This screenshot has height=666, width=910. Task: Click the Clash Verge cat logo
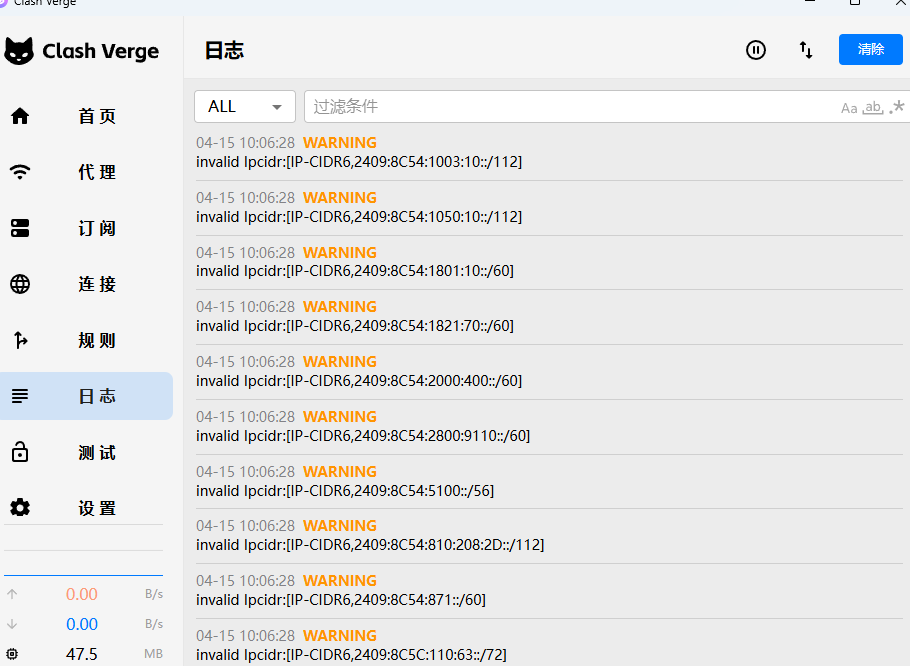(19, 51)
